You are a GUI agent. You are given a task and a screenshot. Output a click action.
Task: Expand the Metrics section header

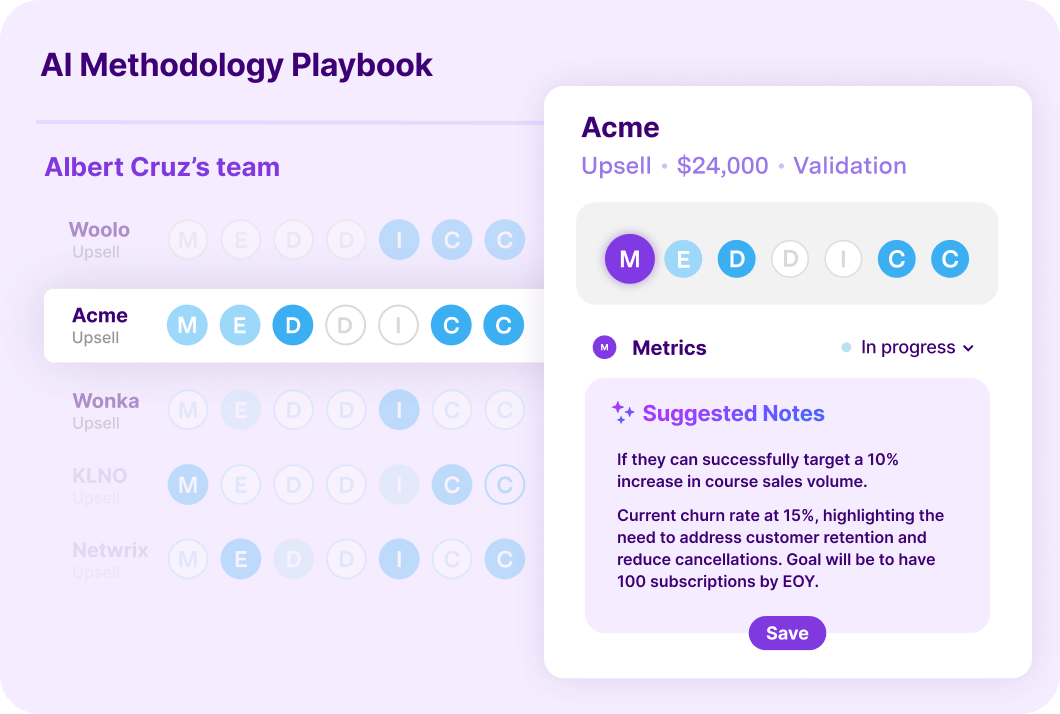tap(669, 348)
